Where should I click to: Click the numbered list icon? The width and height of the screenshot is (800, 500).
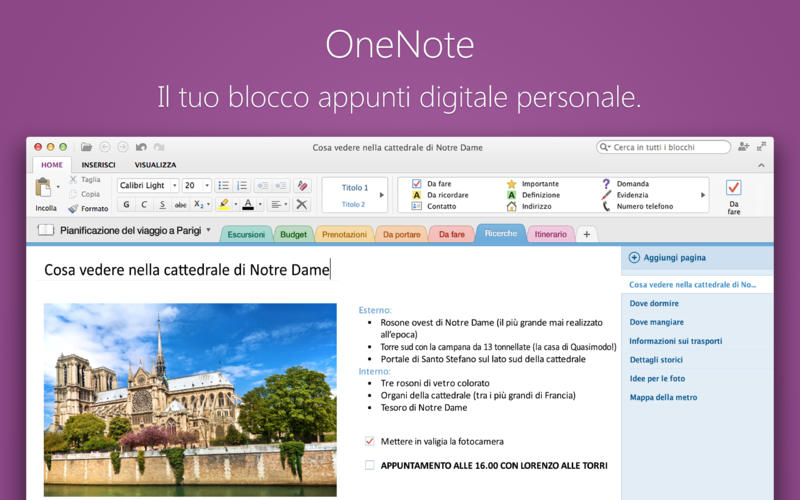(x=242, y=185)
